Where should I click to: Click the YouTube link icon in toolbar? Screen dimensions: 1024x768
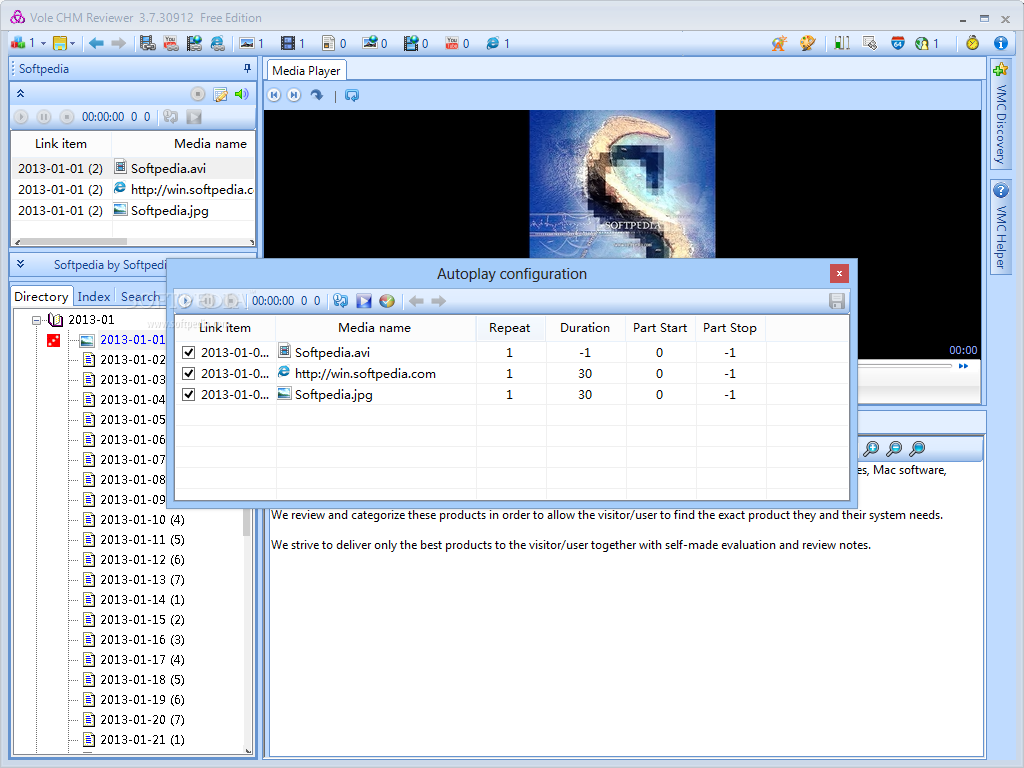pos(170,43)
